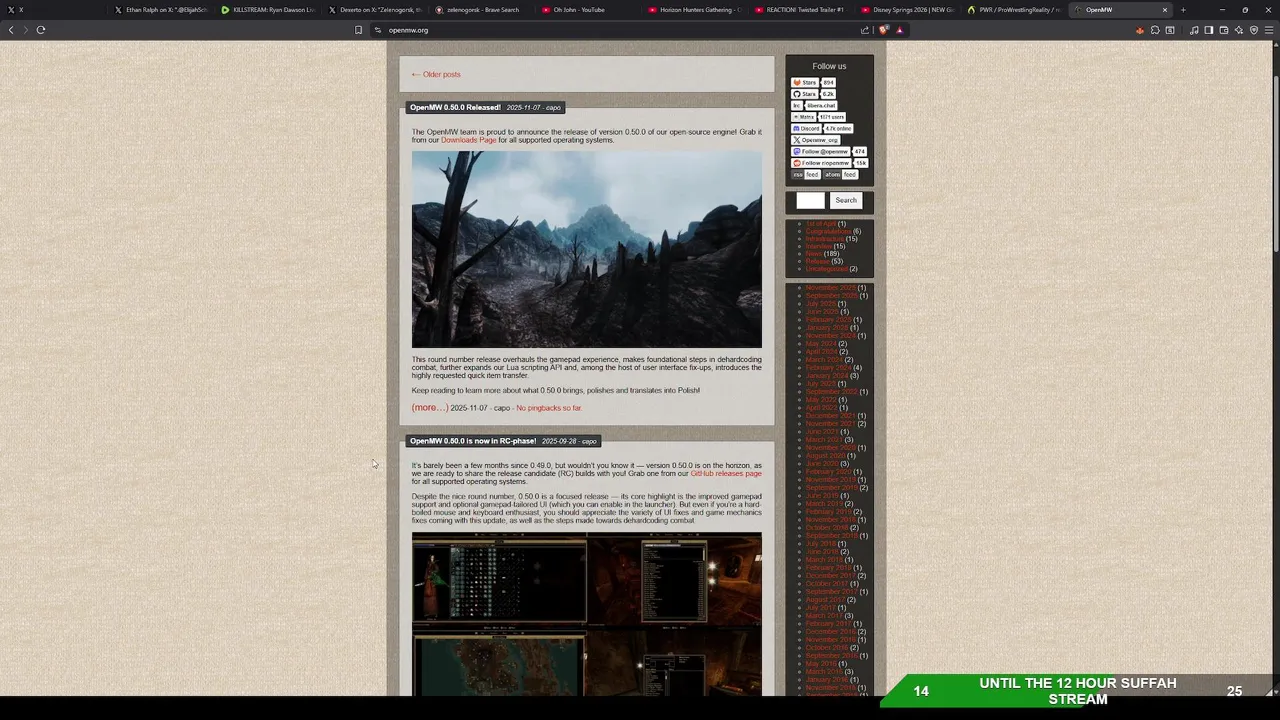
Task: Switch to the Ethan Ralph on X tab
Action: click(160, 10)
